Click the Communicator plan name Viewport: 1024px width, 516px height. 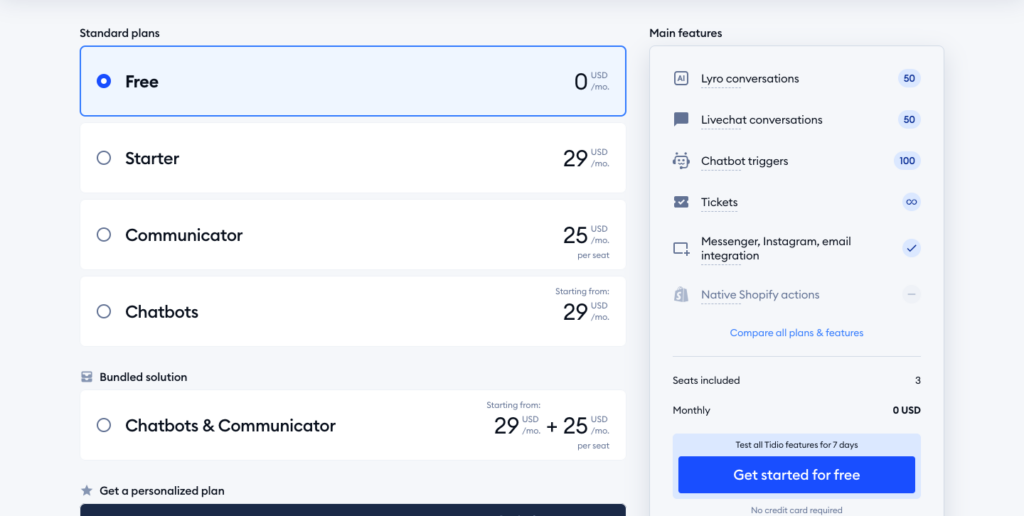click(x=184, y=234)
